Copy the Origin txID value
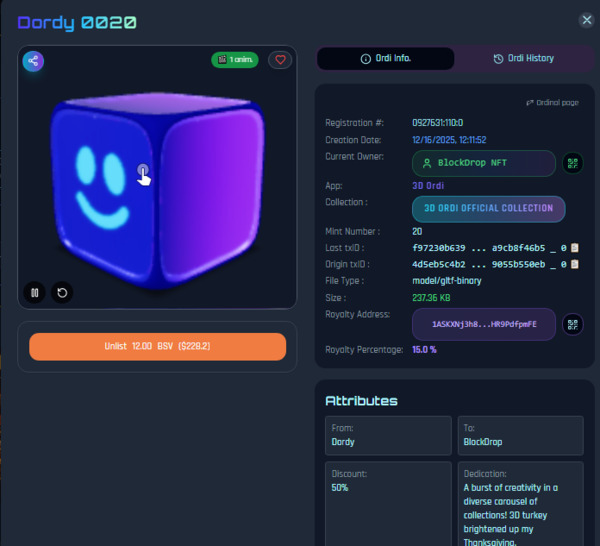Viewport: 600px width, 546px height. click(574, 264)
